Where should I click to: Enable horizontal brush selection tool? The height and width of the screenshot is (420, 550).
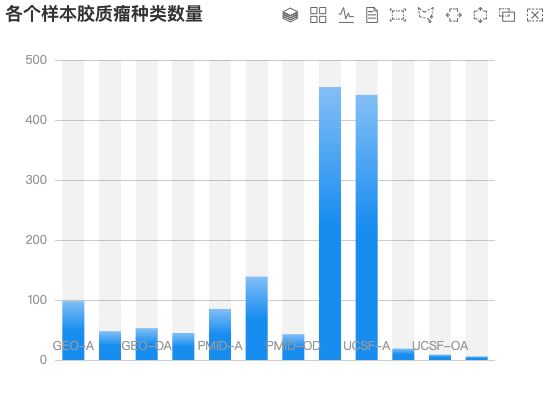pos(454,15)
